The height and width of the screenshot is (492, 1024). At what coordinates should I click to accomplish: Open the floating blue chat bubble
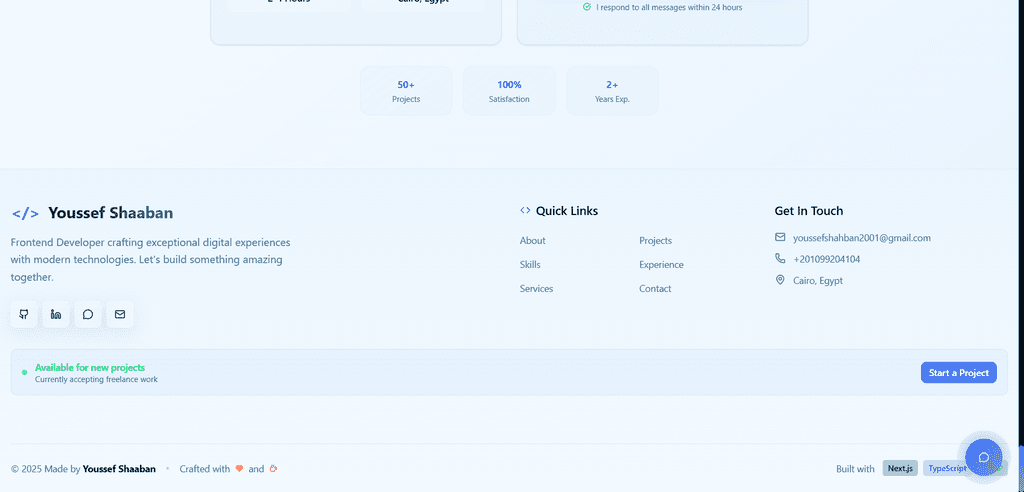[x=984, y=457]
